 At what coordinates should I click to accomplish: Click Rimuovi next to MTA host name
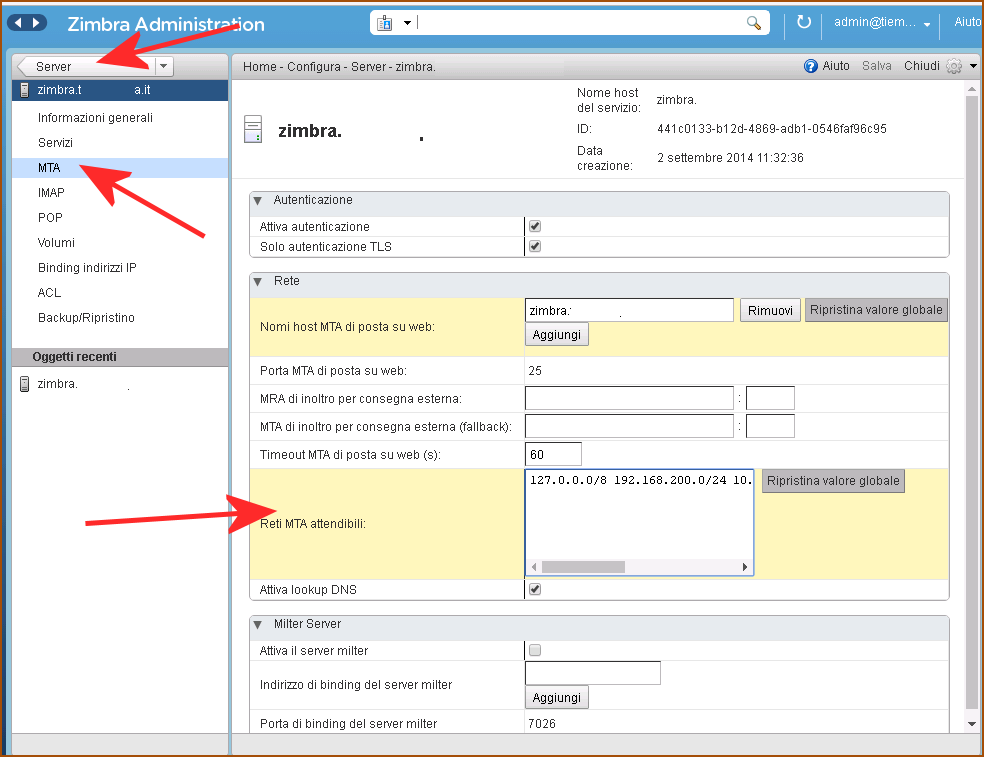pos(770,311)
